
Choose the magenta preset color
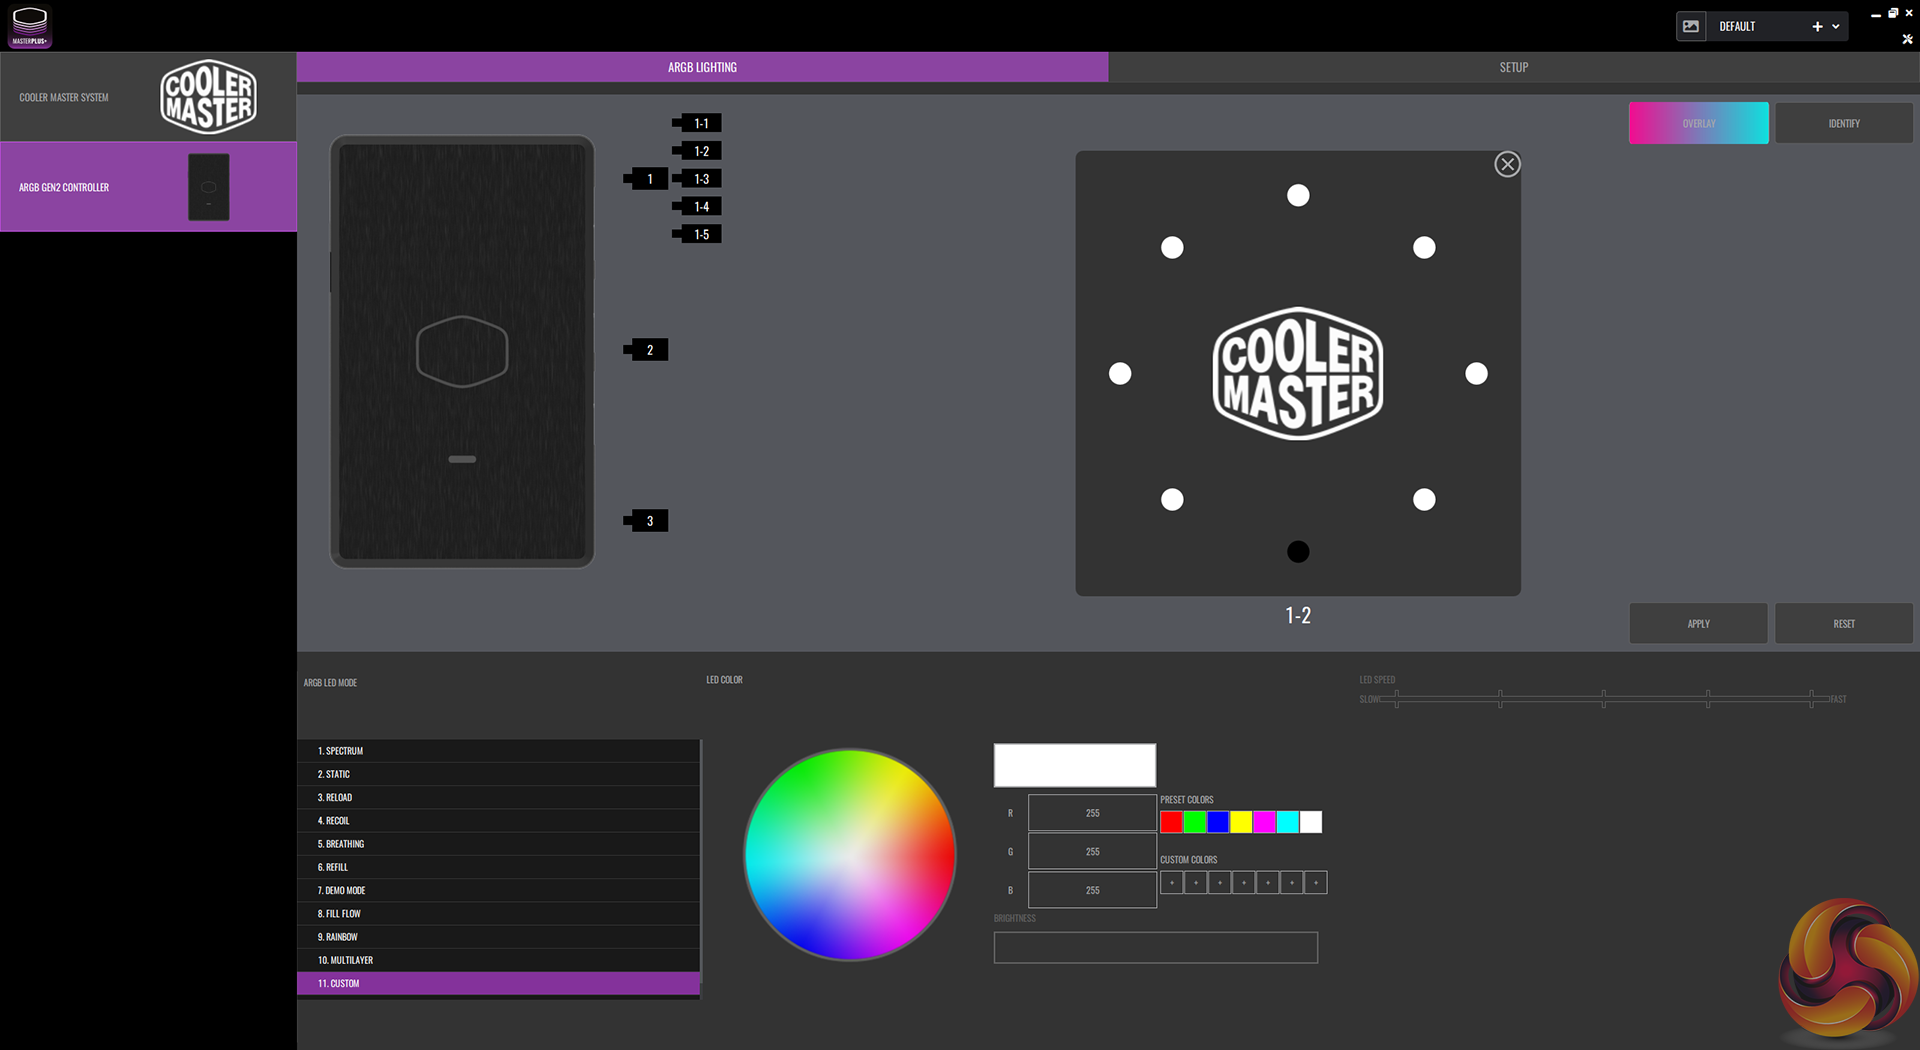tap(1265, 822)
